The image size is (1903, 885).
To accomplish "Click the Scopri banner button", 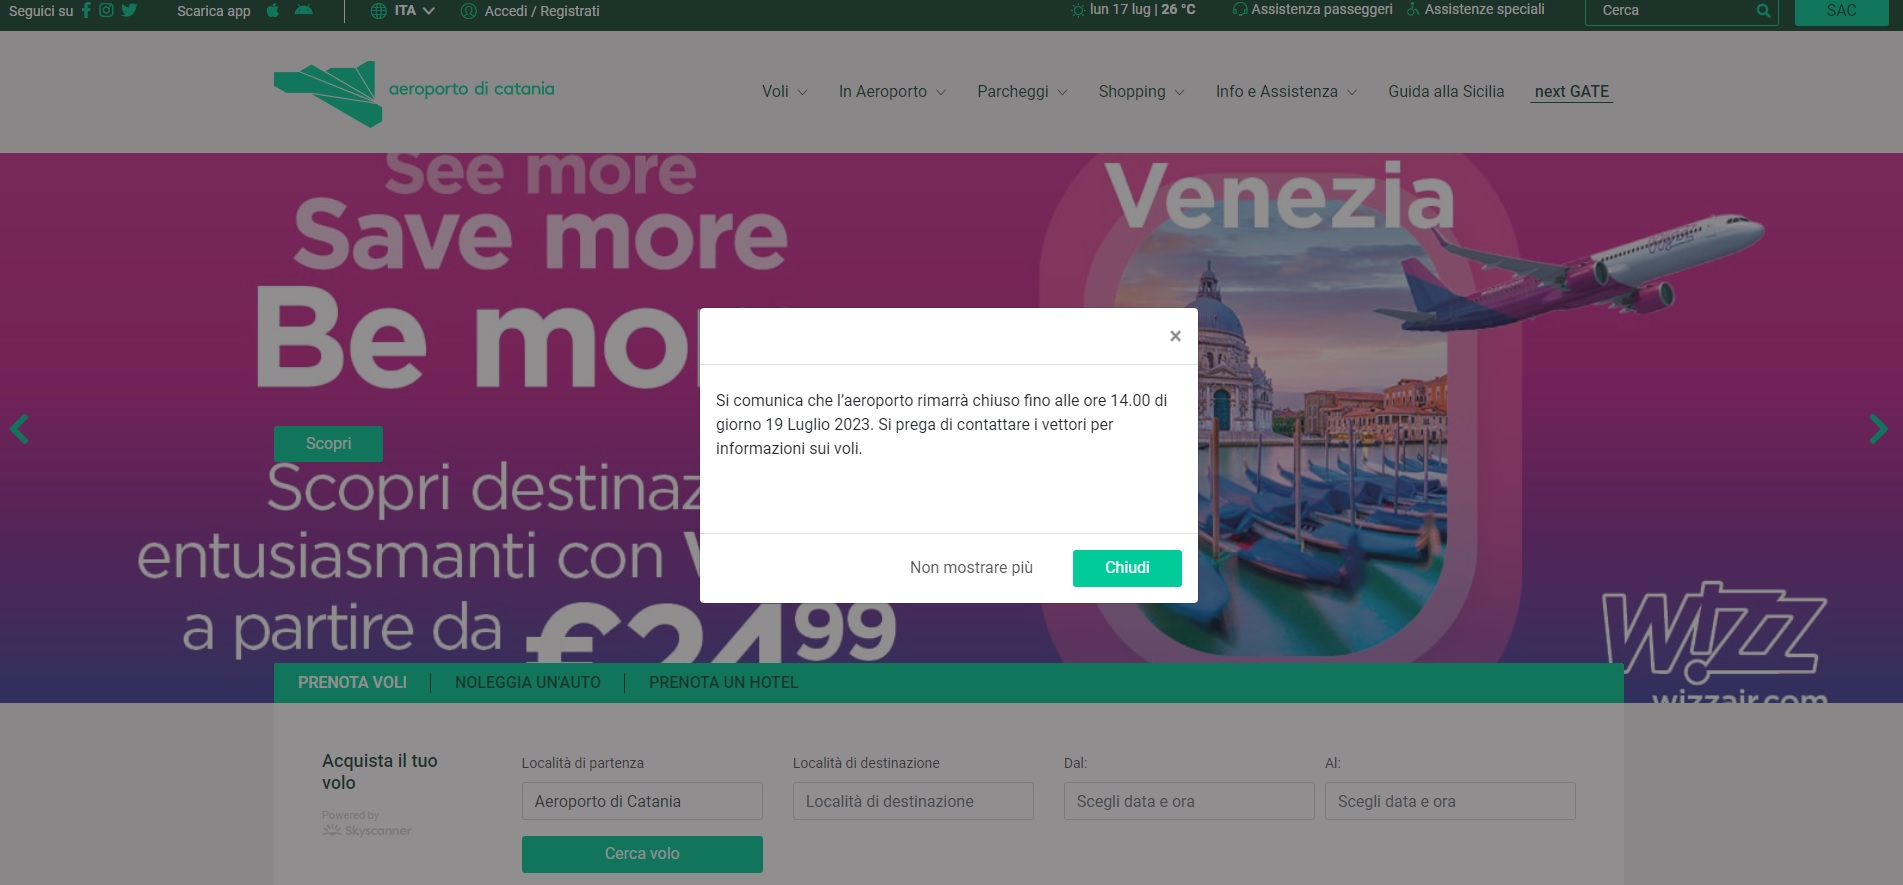I will coord(328,444).
